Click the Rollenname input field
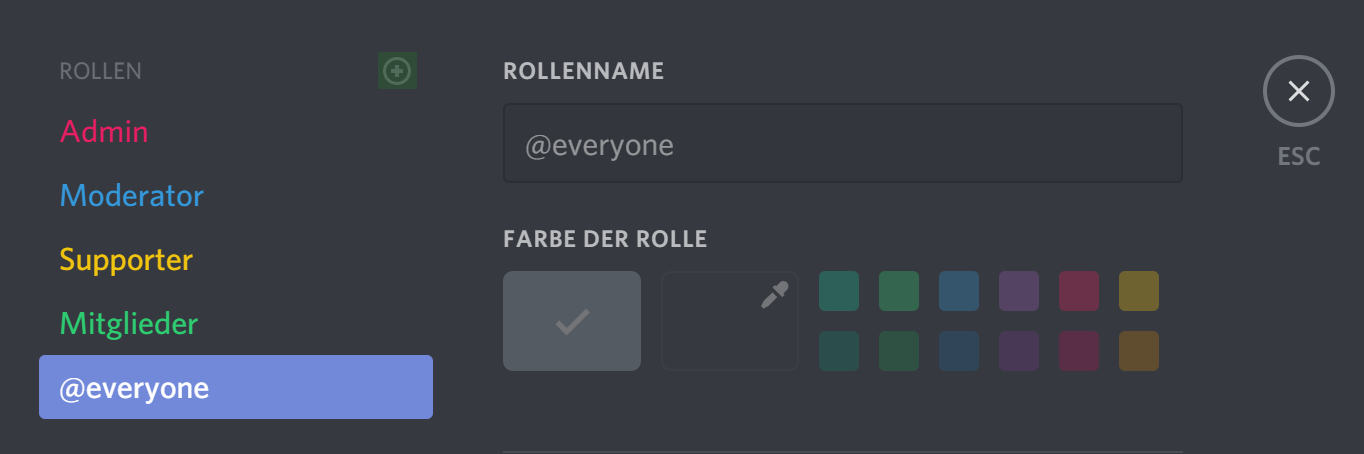 point(843,143)
